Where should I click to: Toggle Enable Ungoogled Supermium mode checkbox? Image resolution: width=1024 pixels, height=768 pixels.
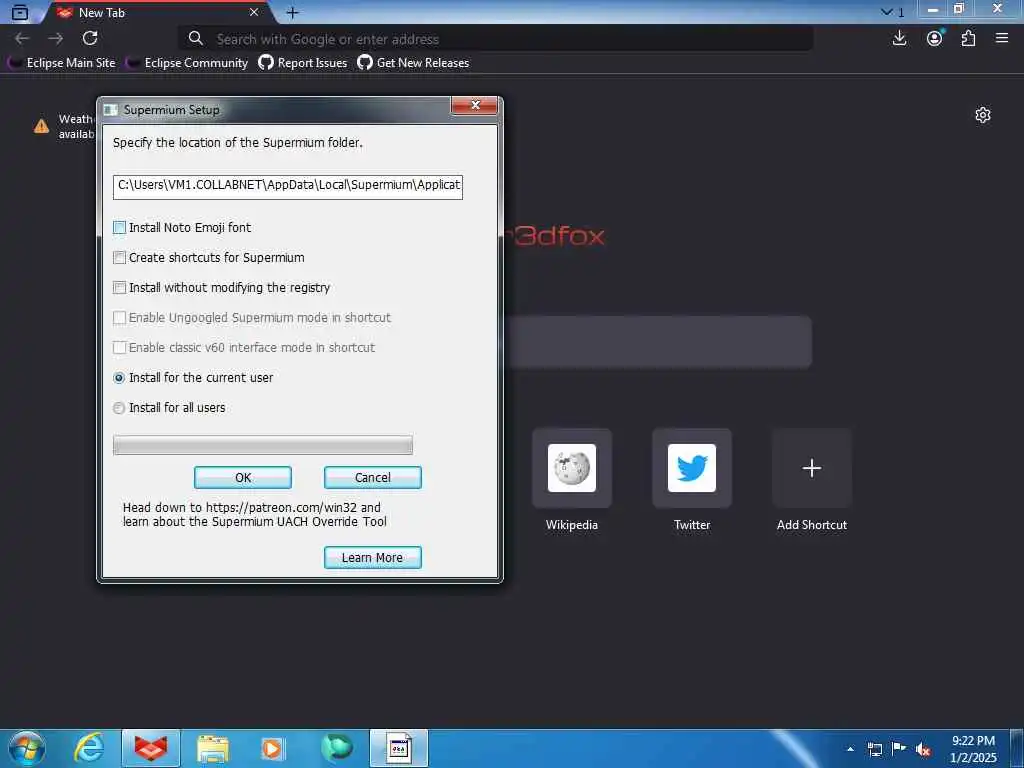tap(120, 317)
